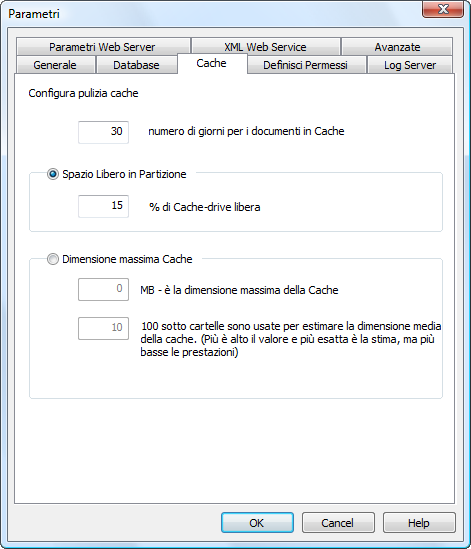Switch to Definisci Permessi tab

306,65
